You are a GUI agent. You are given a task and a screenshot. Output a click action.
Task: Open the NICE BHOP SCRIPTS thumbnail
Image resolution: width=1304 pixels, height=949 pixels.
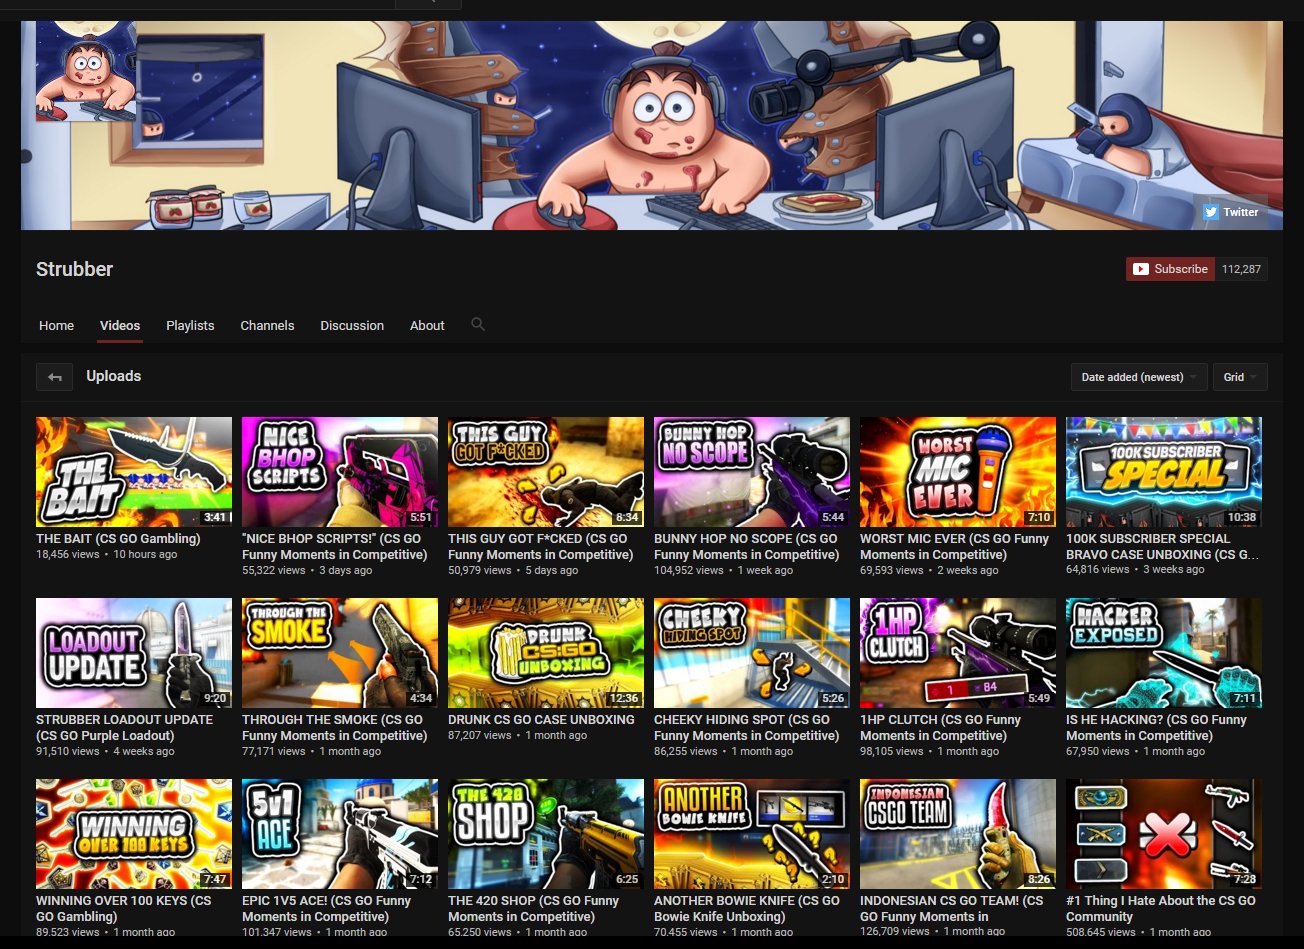click(340, 472)
